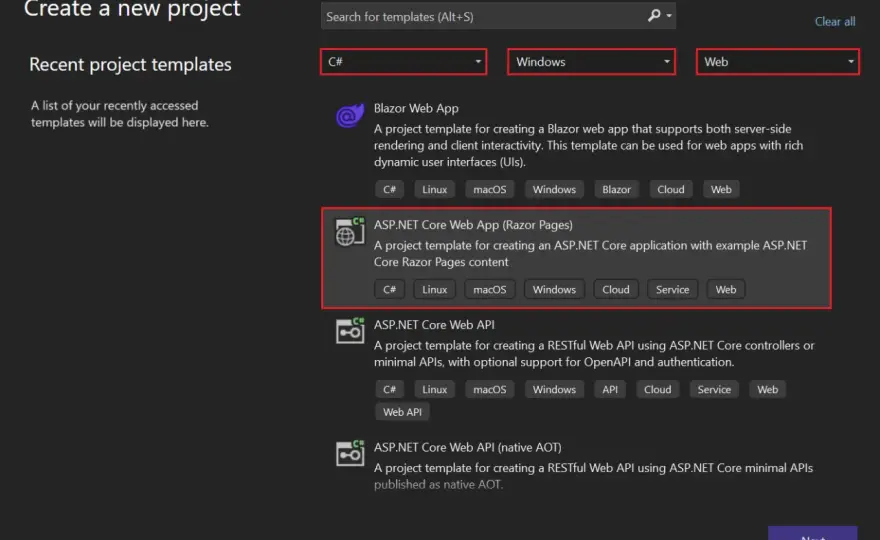Click the Web tag under ASP.NET Core Web API

pyautogui.click(x=767, y=389)
